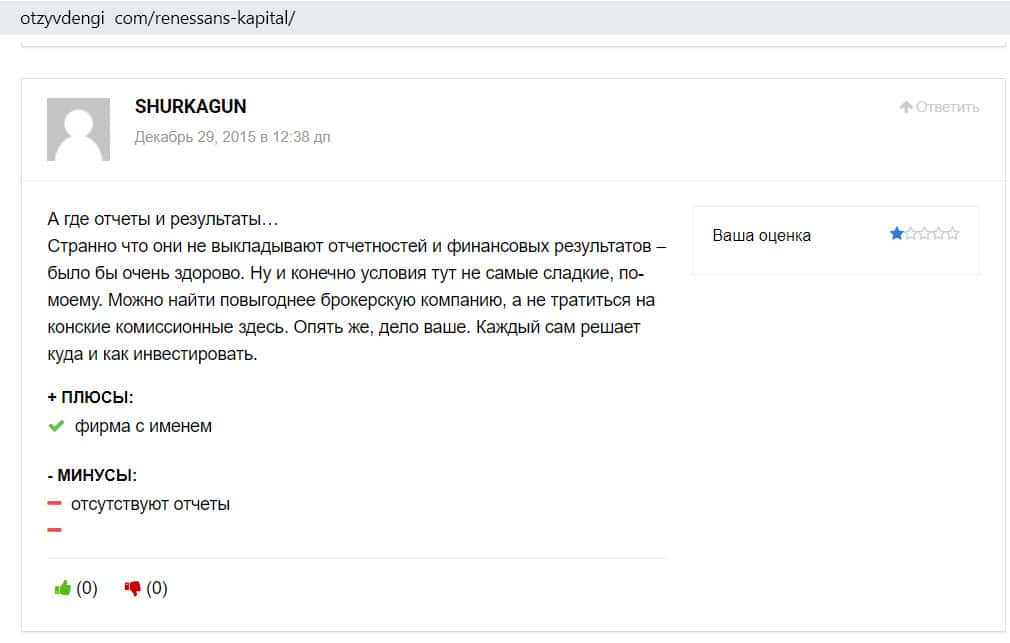The height and width of the screenshot is (643, 1010).
Task: Click the "- МИНУСЫ:" heading
Action: (x=92, y=475)
